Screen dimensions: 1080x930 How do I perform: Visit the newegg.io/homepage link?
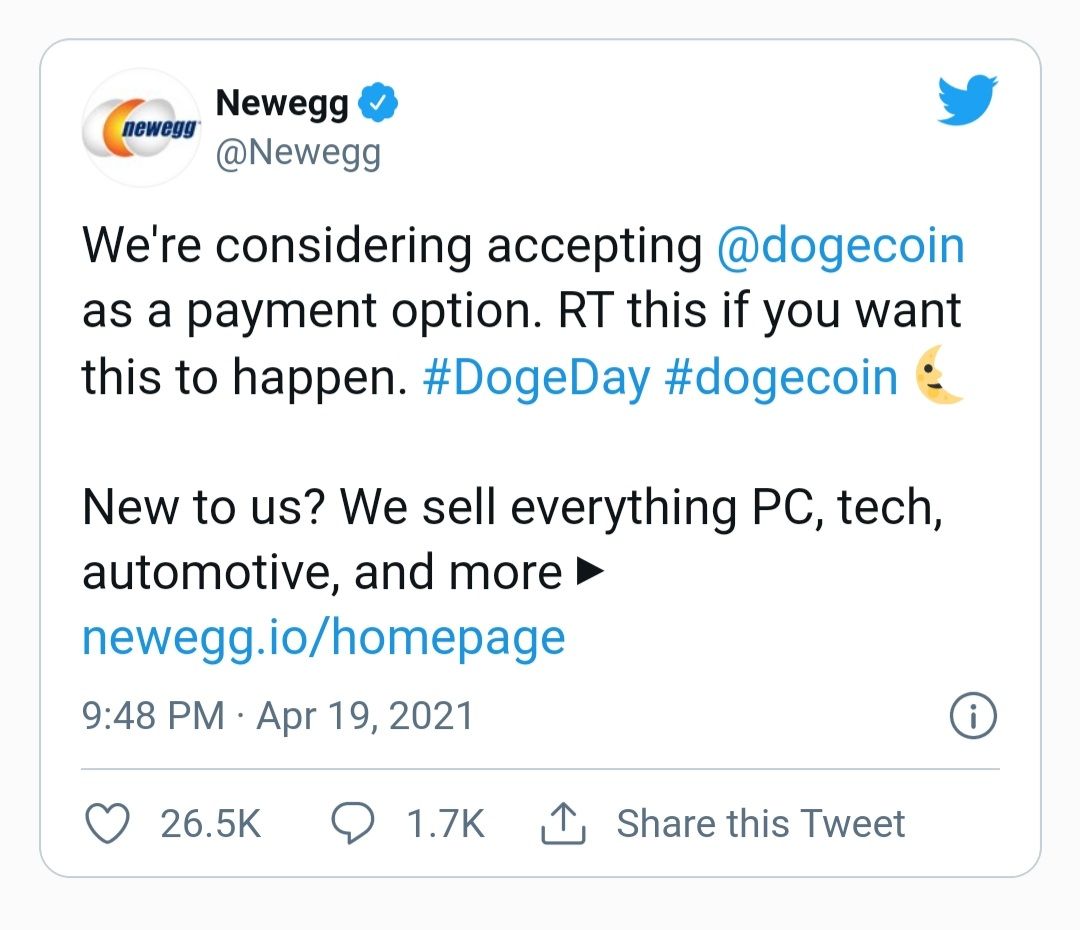[x=323, y=637]
